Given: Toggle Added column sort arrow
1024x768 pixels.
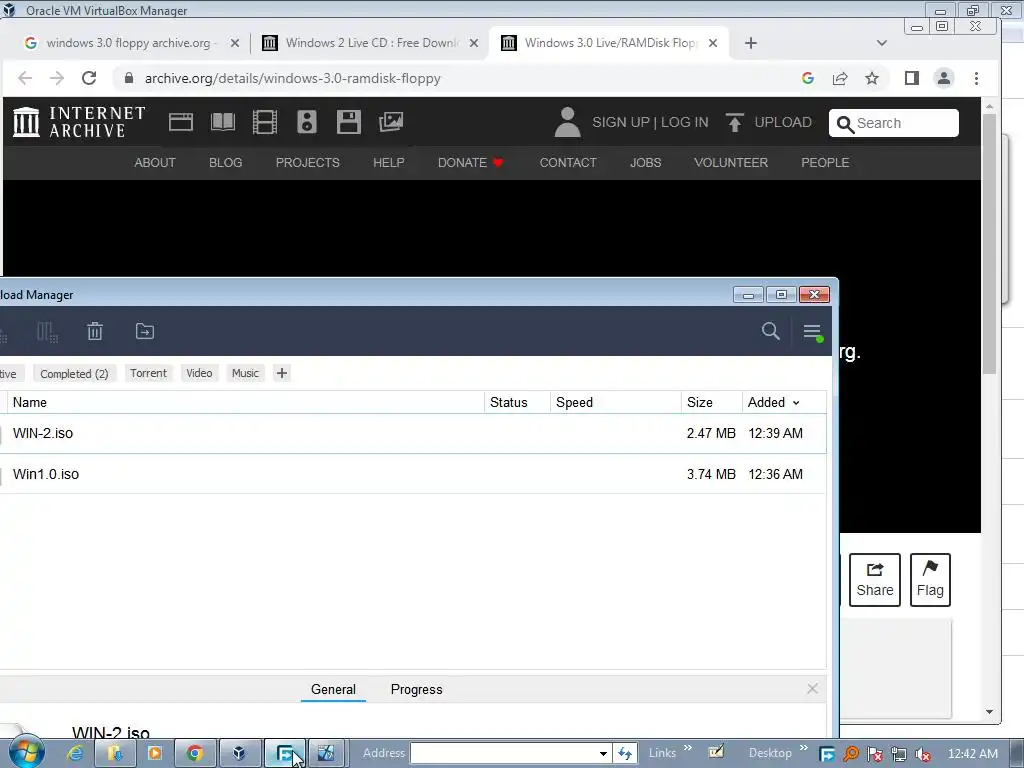Looking at the screenshot, I should [x=796, y=403].
